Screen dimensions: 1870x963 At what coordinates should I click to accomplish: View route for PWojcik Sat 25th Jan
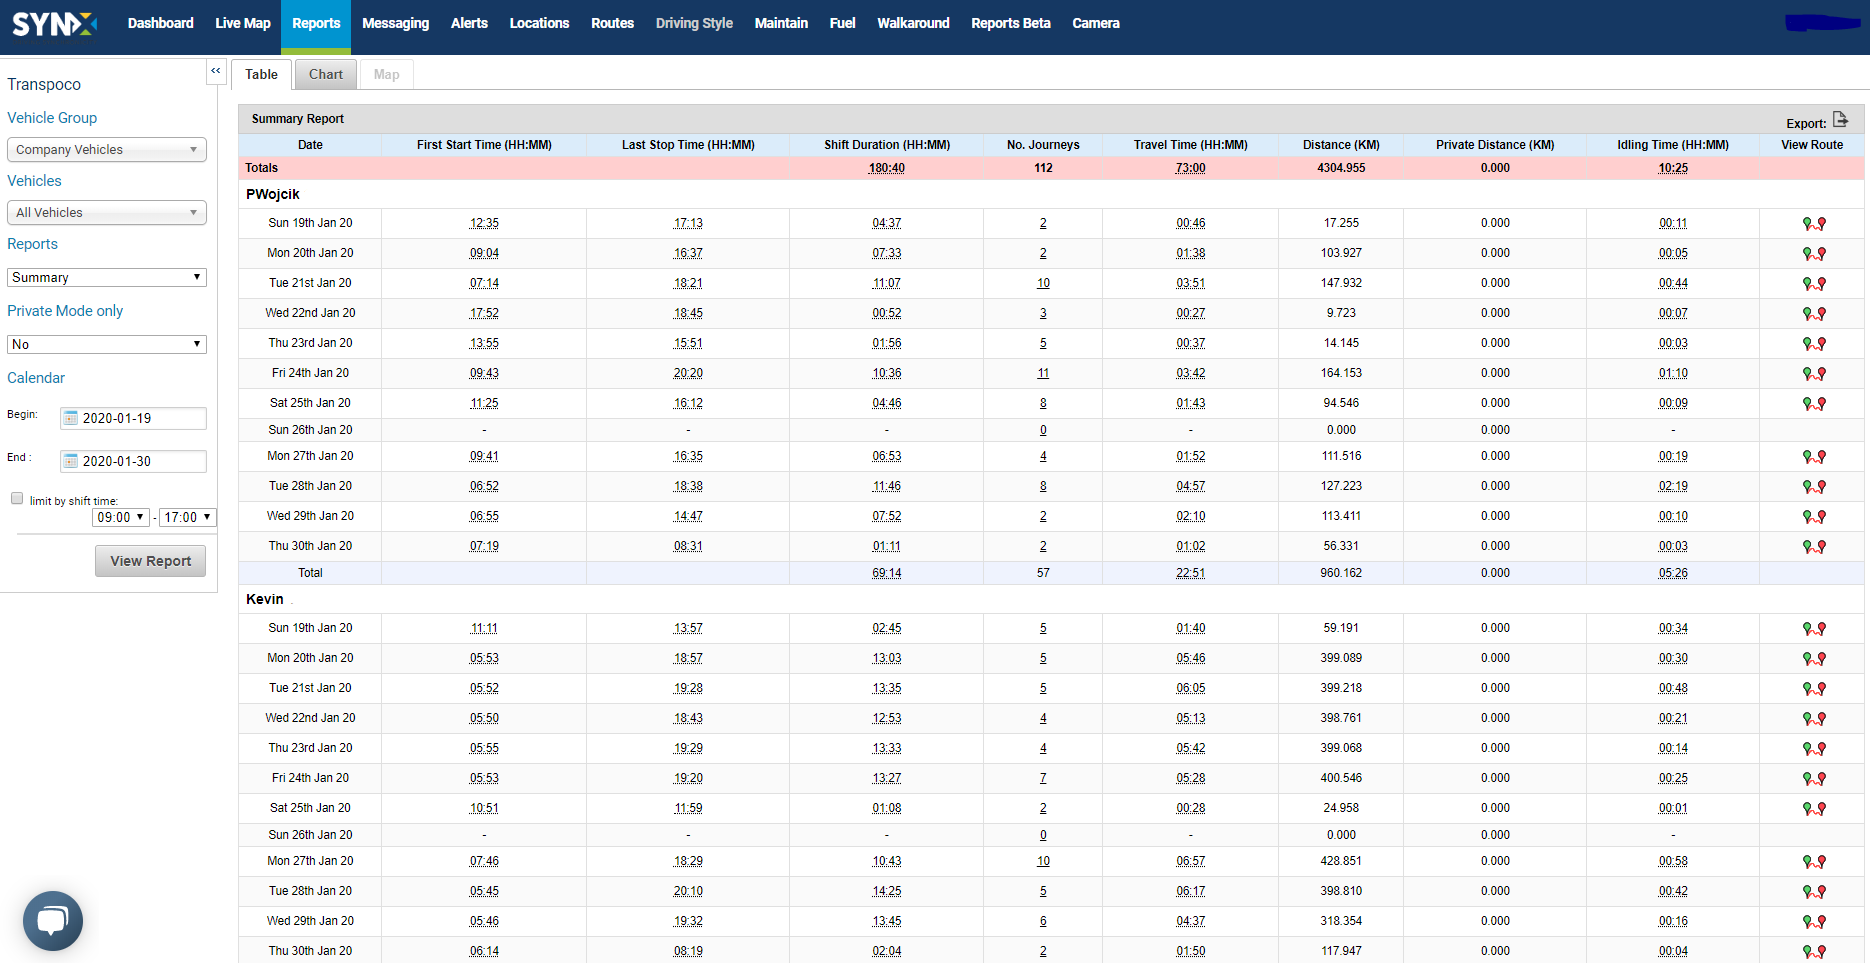(1814, 404)
